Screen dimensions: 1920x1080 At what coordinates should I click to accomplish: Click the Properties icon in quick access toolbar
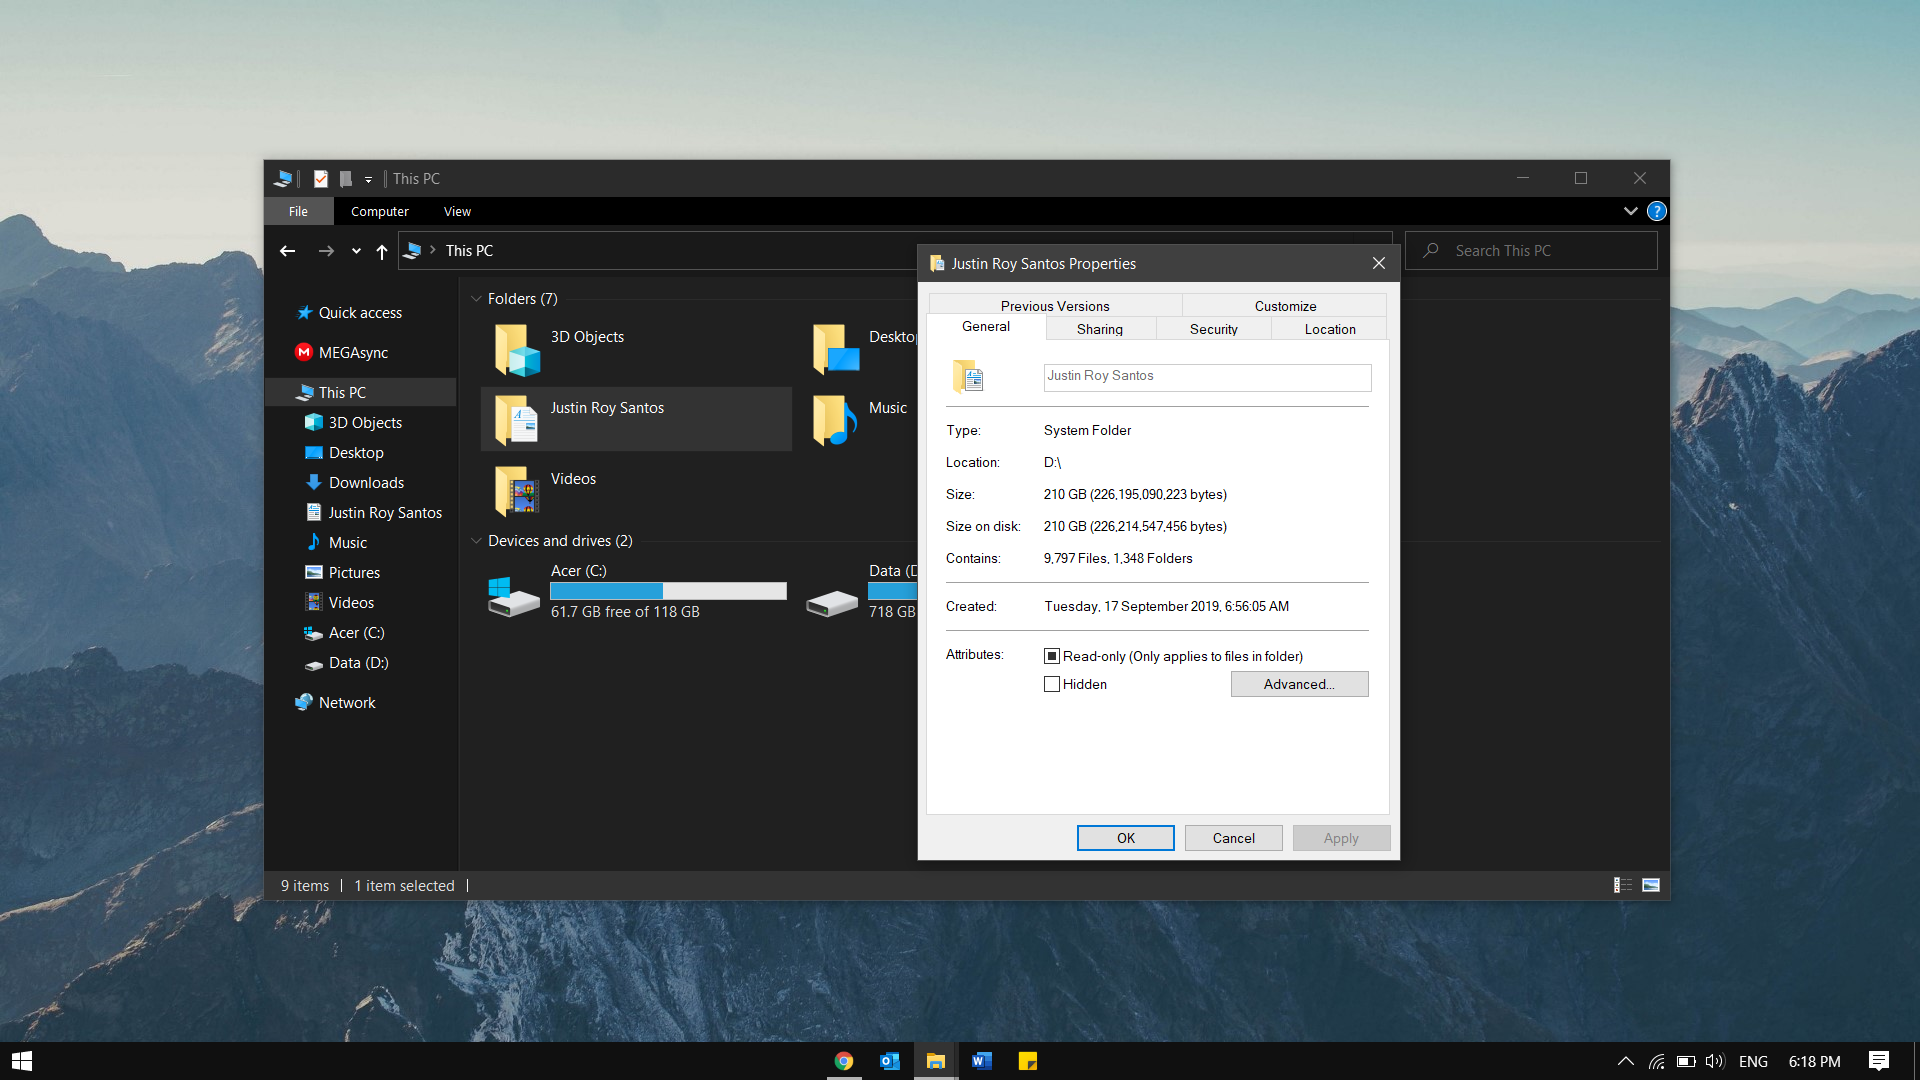pyautogui.click(x=321, y=179)
